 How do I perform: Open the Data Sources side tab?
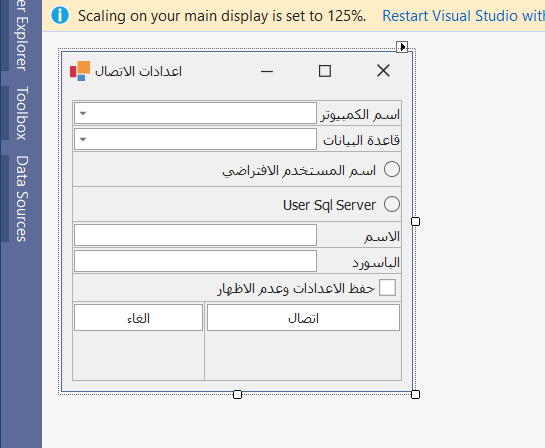tap(22, 198)
